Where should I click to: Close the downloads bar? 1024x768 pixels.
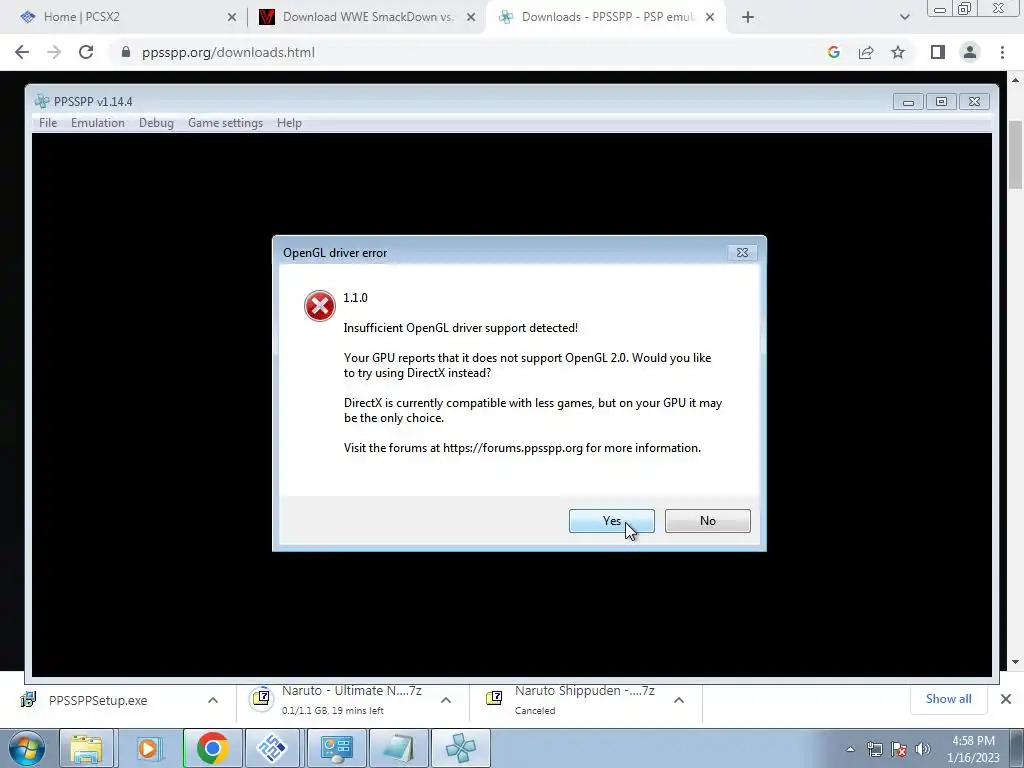(x=1006, y=699)
